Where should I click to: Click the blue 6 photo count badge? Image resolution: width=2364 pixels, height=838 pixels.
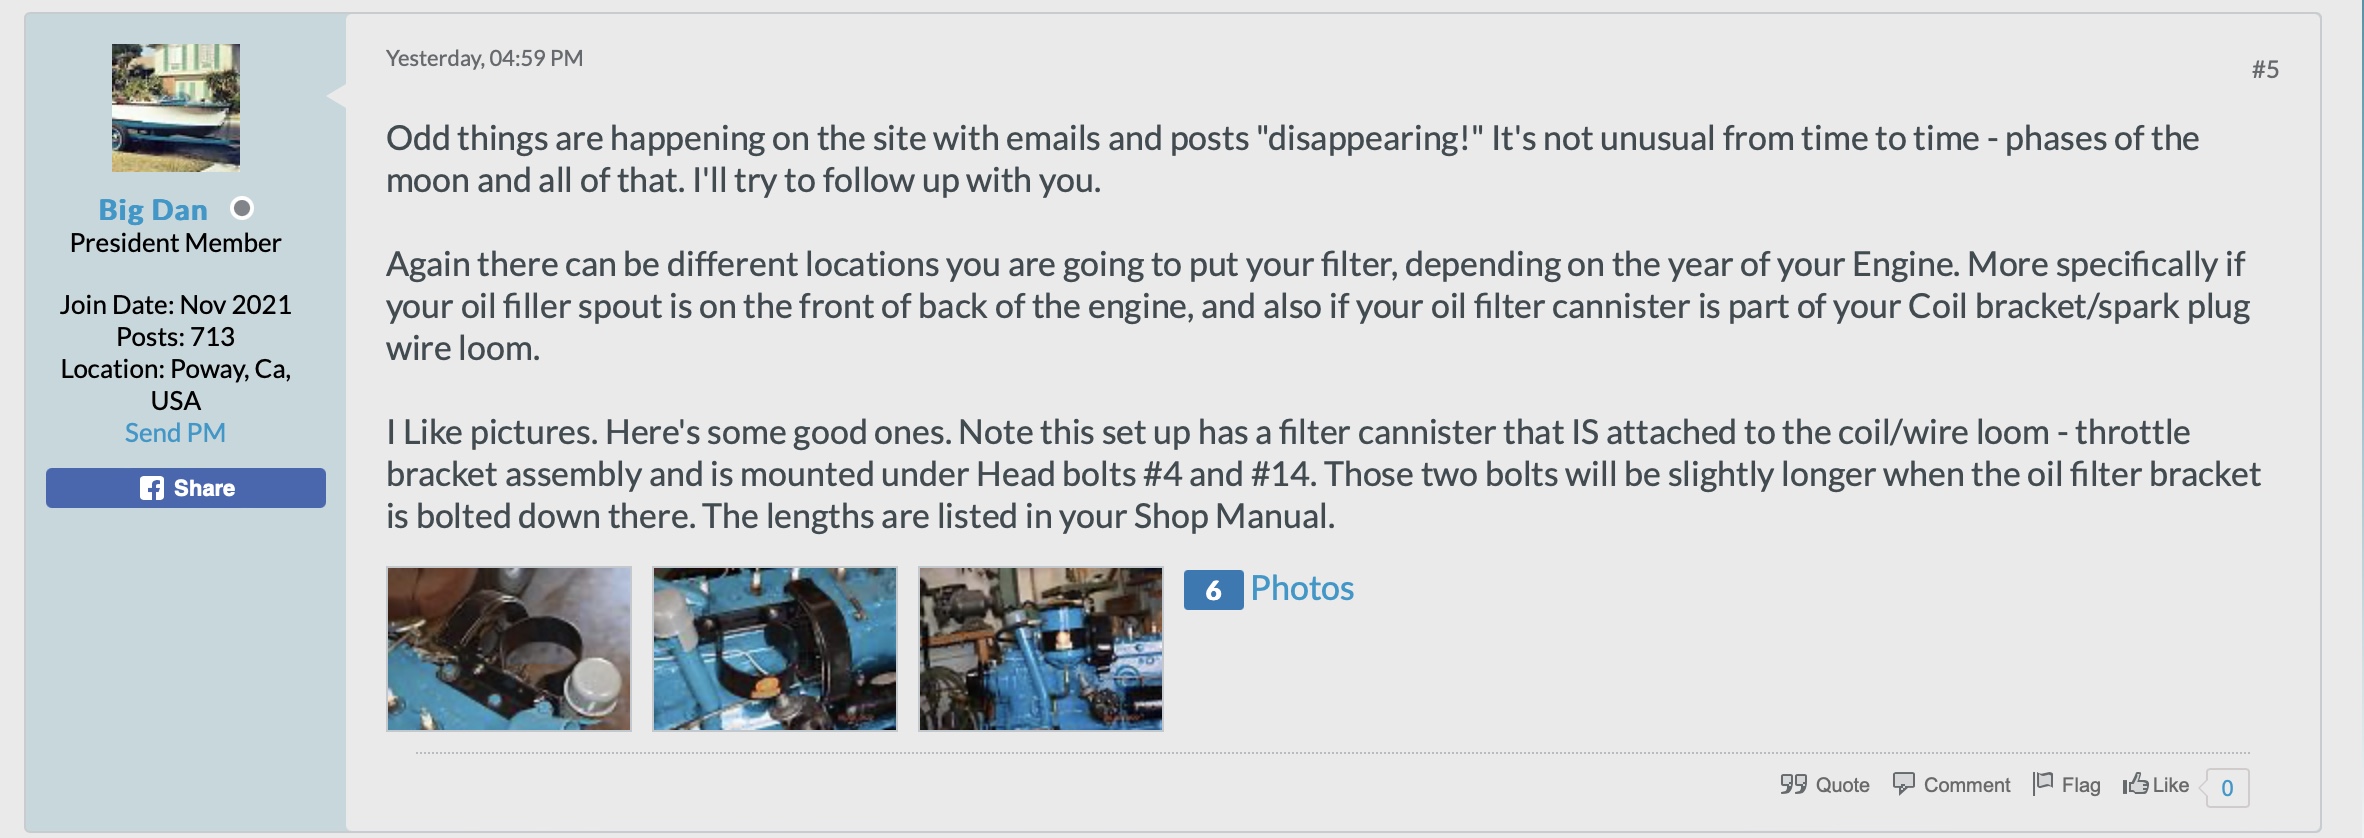(x=1213, y=590)
